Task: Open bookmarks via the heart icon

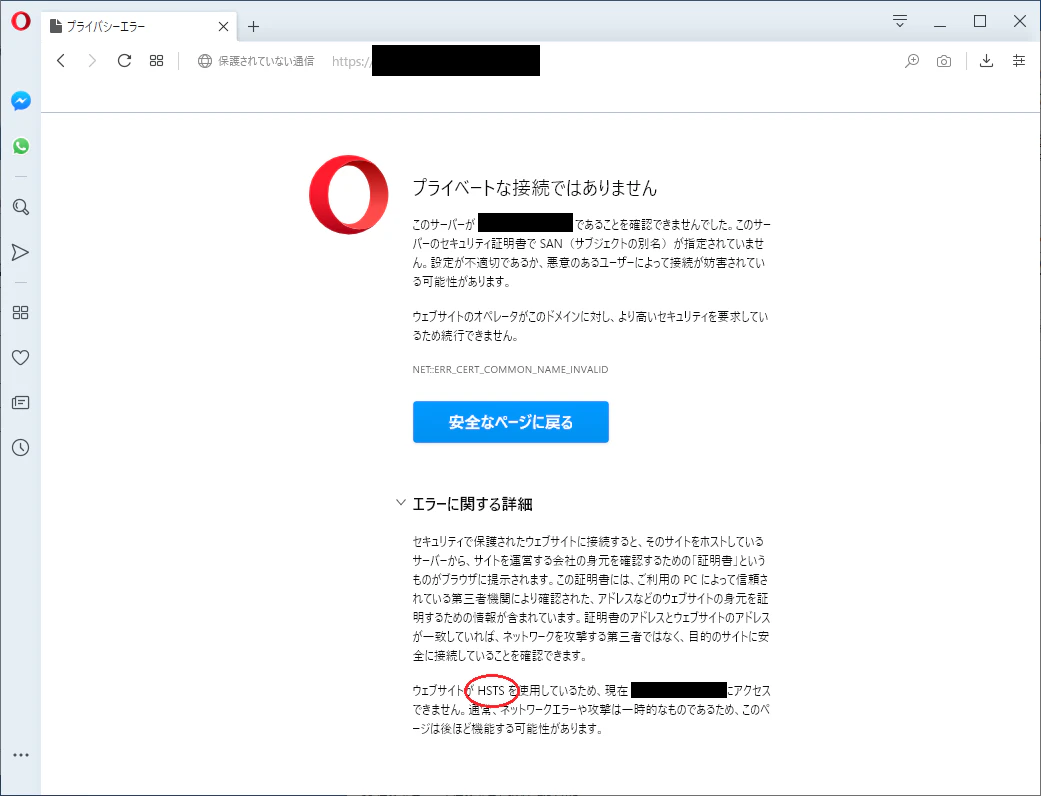Action: tap(20, 357)
